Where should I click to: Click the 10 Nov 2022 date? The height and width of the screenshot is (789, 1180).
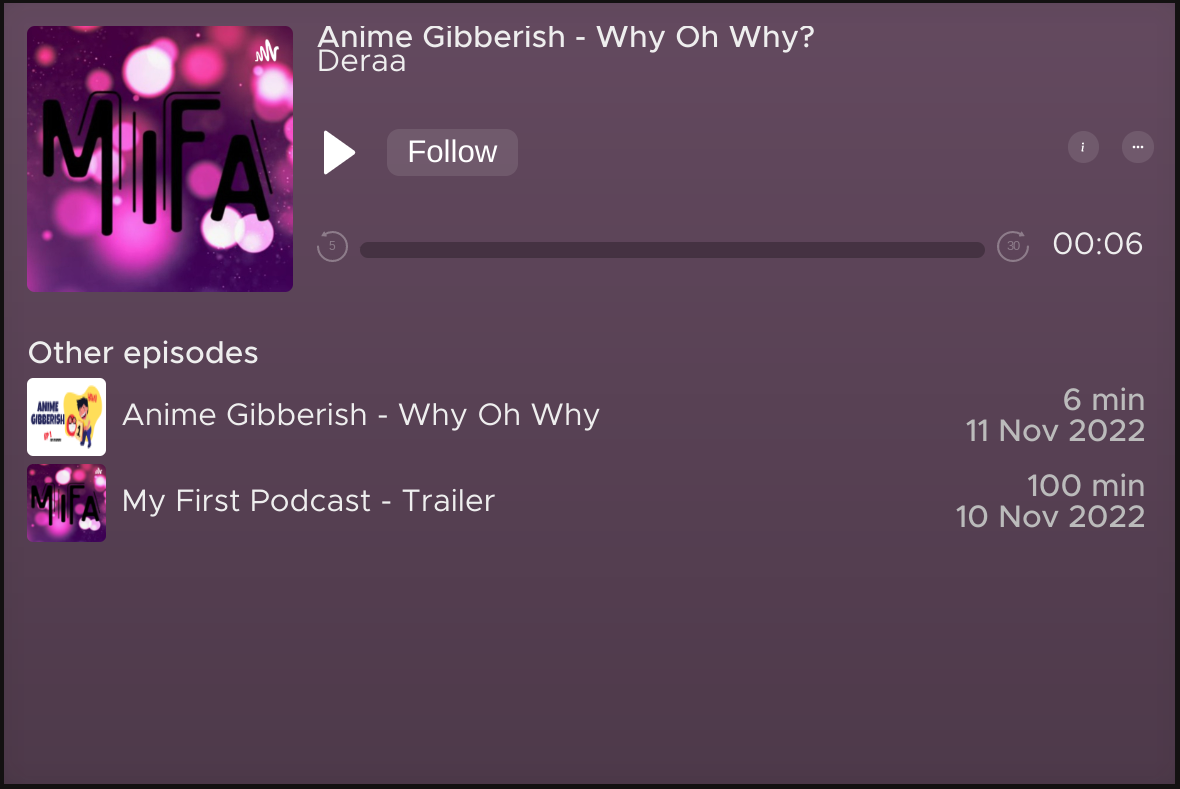tap(1051, 516)
